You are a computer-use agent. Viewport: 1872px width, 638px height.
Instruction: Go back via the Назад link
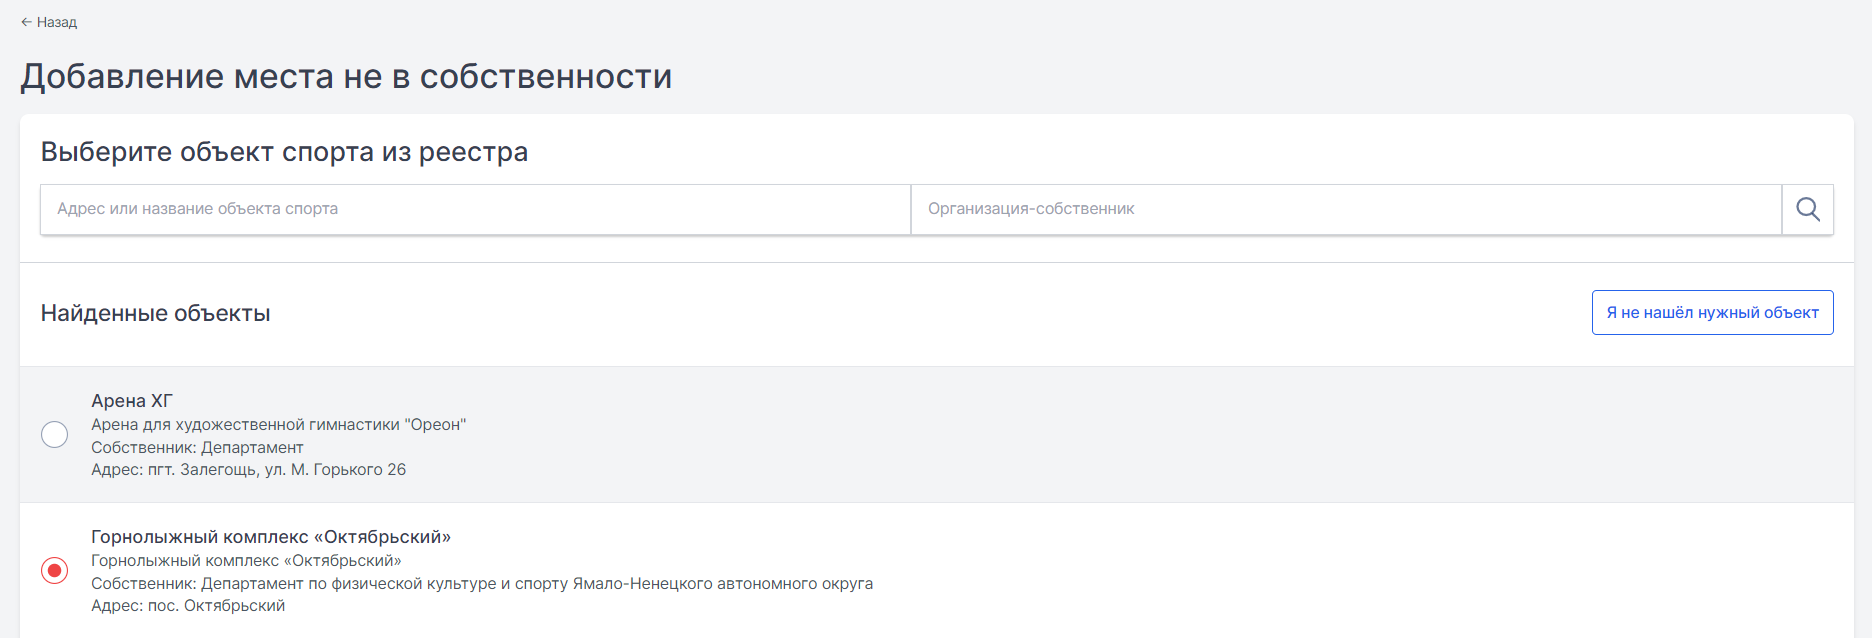point(49,22)
